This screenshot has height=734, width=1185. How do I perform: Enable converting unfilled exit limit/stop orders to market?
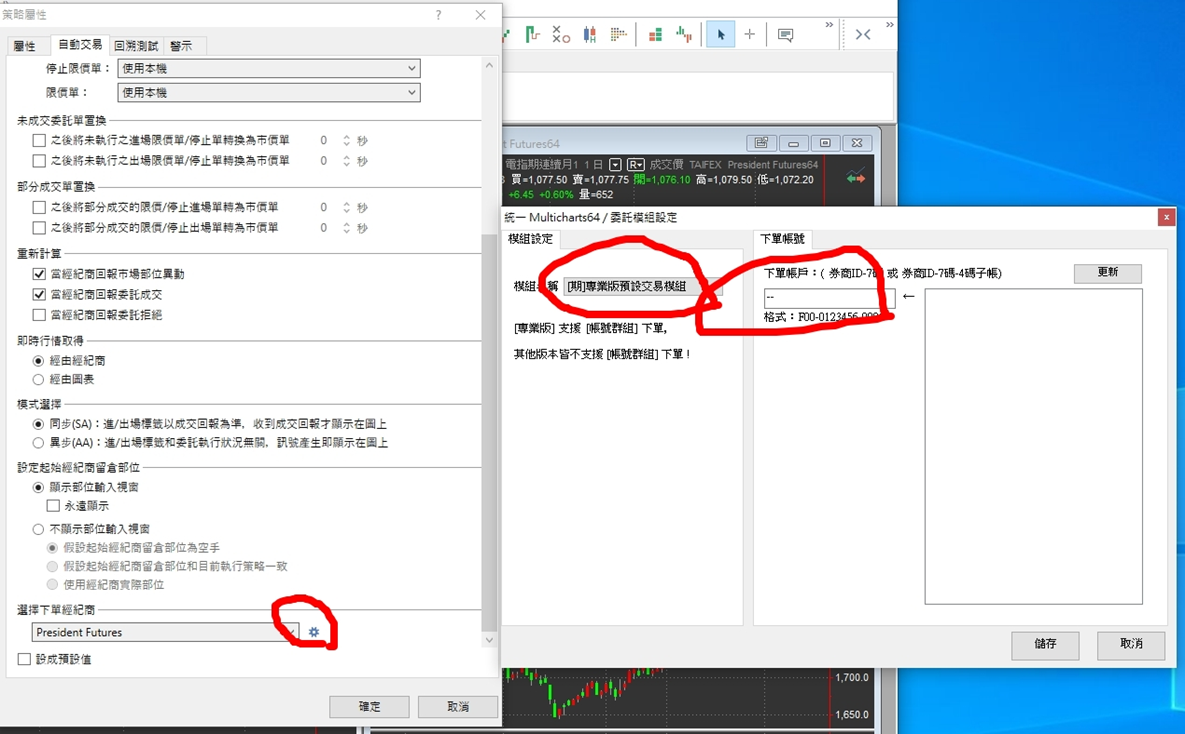coord(39,160)
